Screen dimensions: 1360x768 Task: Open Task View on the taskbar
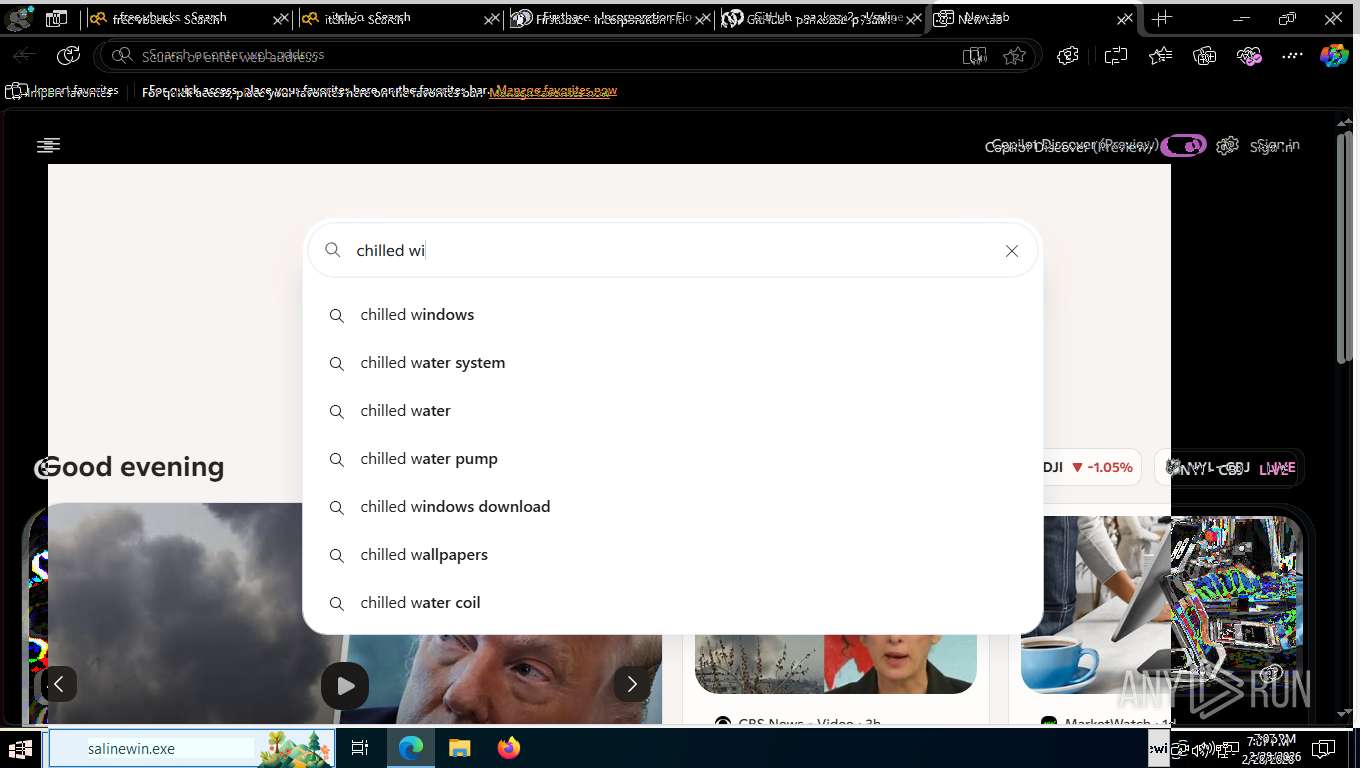(360, 748)
